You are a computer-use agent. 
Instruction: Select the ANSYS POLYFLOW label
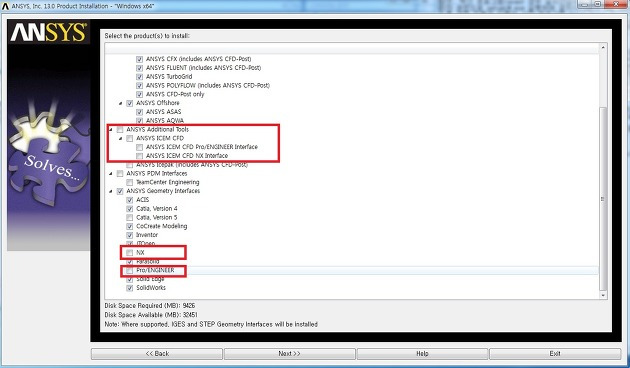[x=208, y=86]
